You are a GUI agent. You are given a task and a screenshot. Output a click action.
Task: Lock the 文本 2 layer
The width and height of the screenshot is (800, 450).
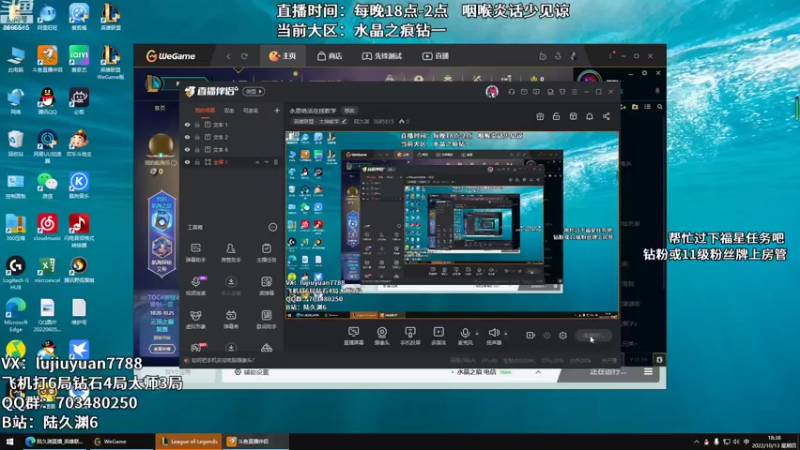click(x=197, y=137)
